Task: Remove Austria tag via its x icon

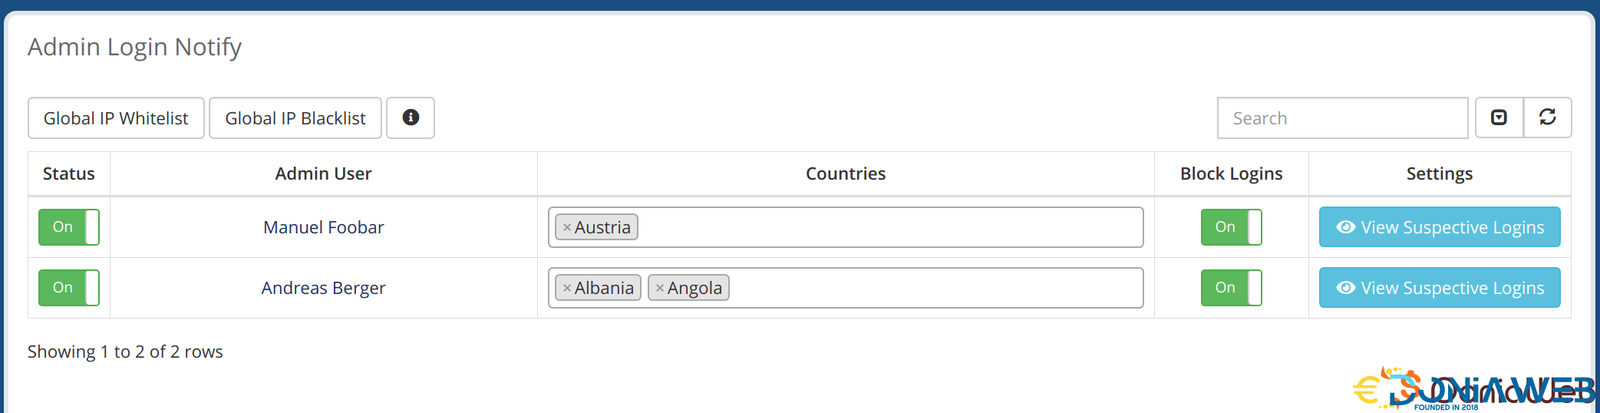Action: point(567,228)
